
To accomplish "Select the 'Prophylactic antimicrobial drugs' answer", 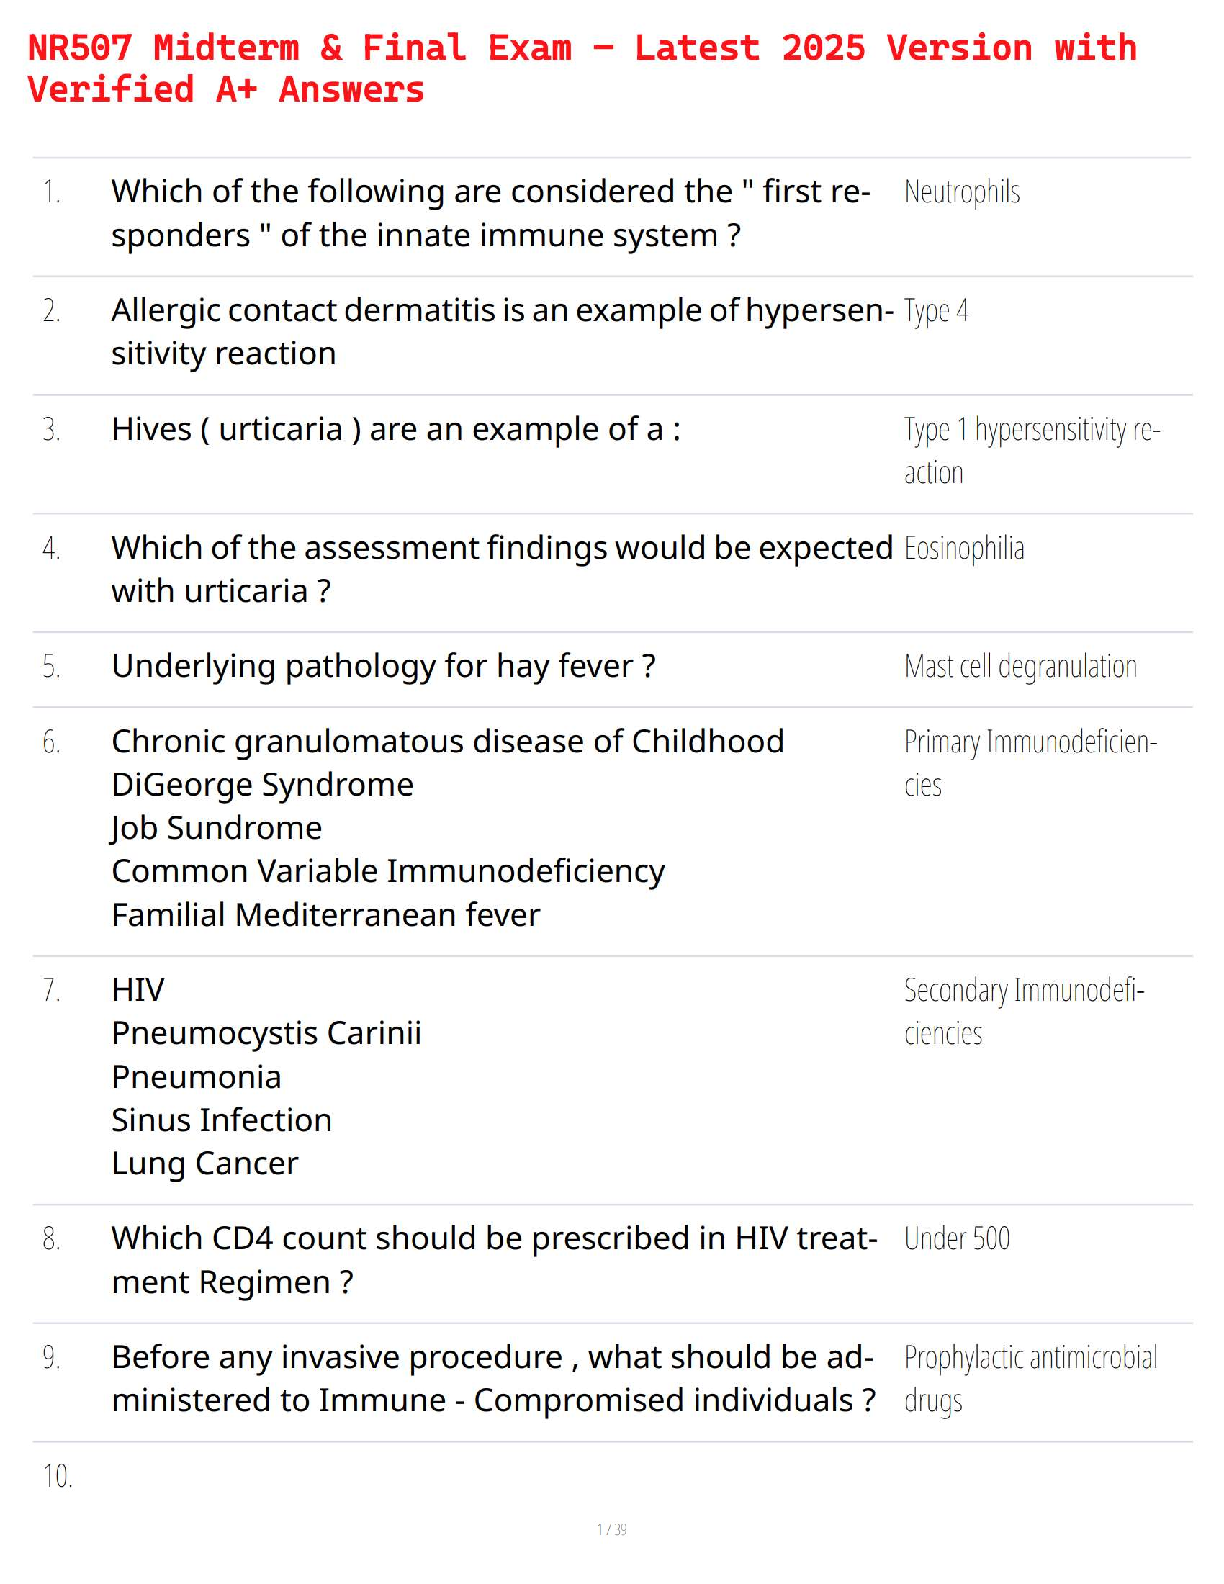I will [x=1030, y=1379].
